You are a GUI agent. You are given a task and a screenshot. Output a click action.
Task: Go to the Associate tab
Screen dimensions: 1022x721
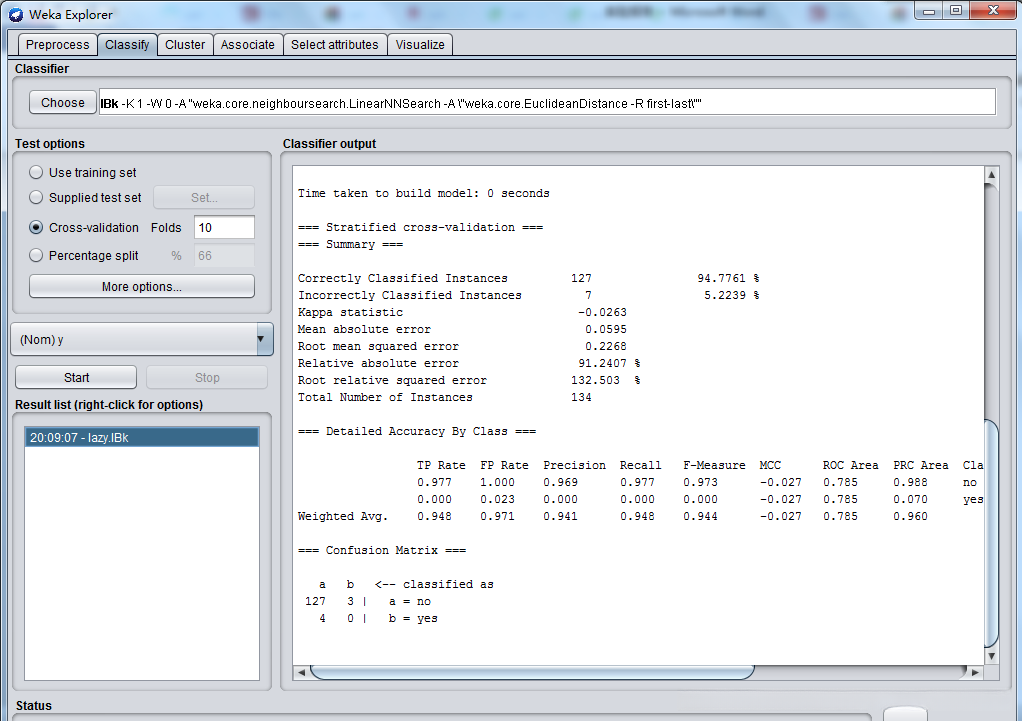click(247, 45)
